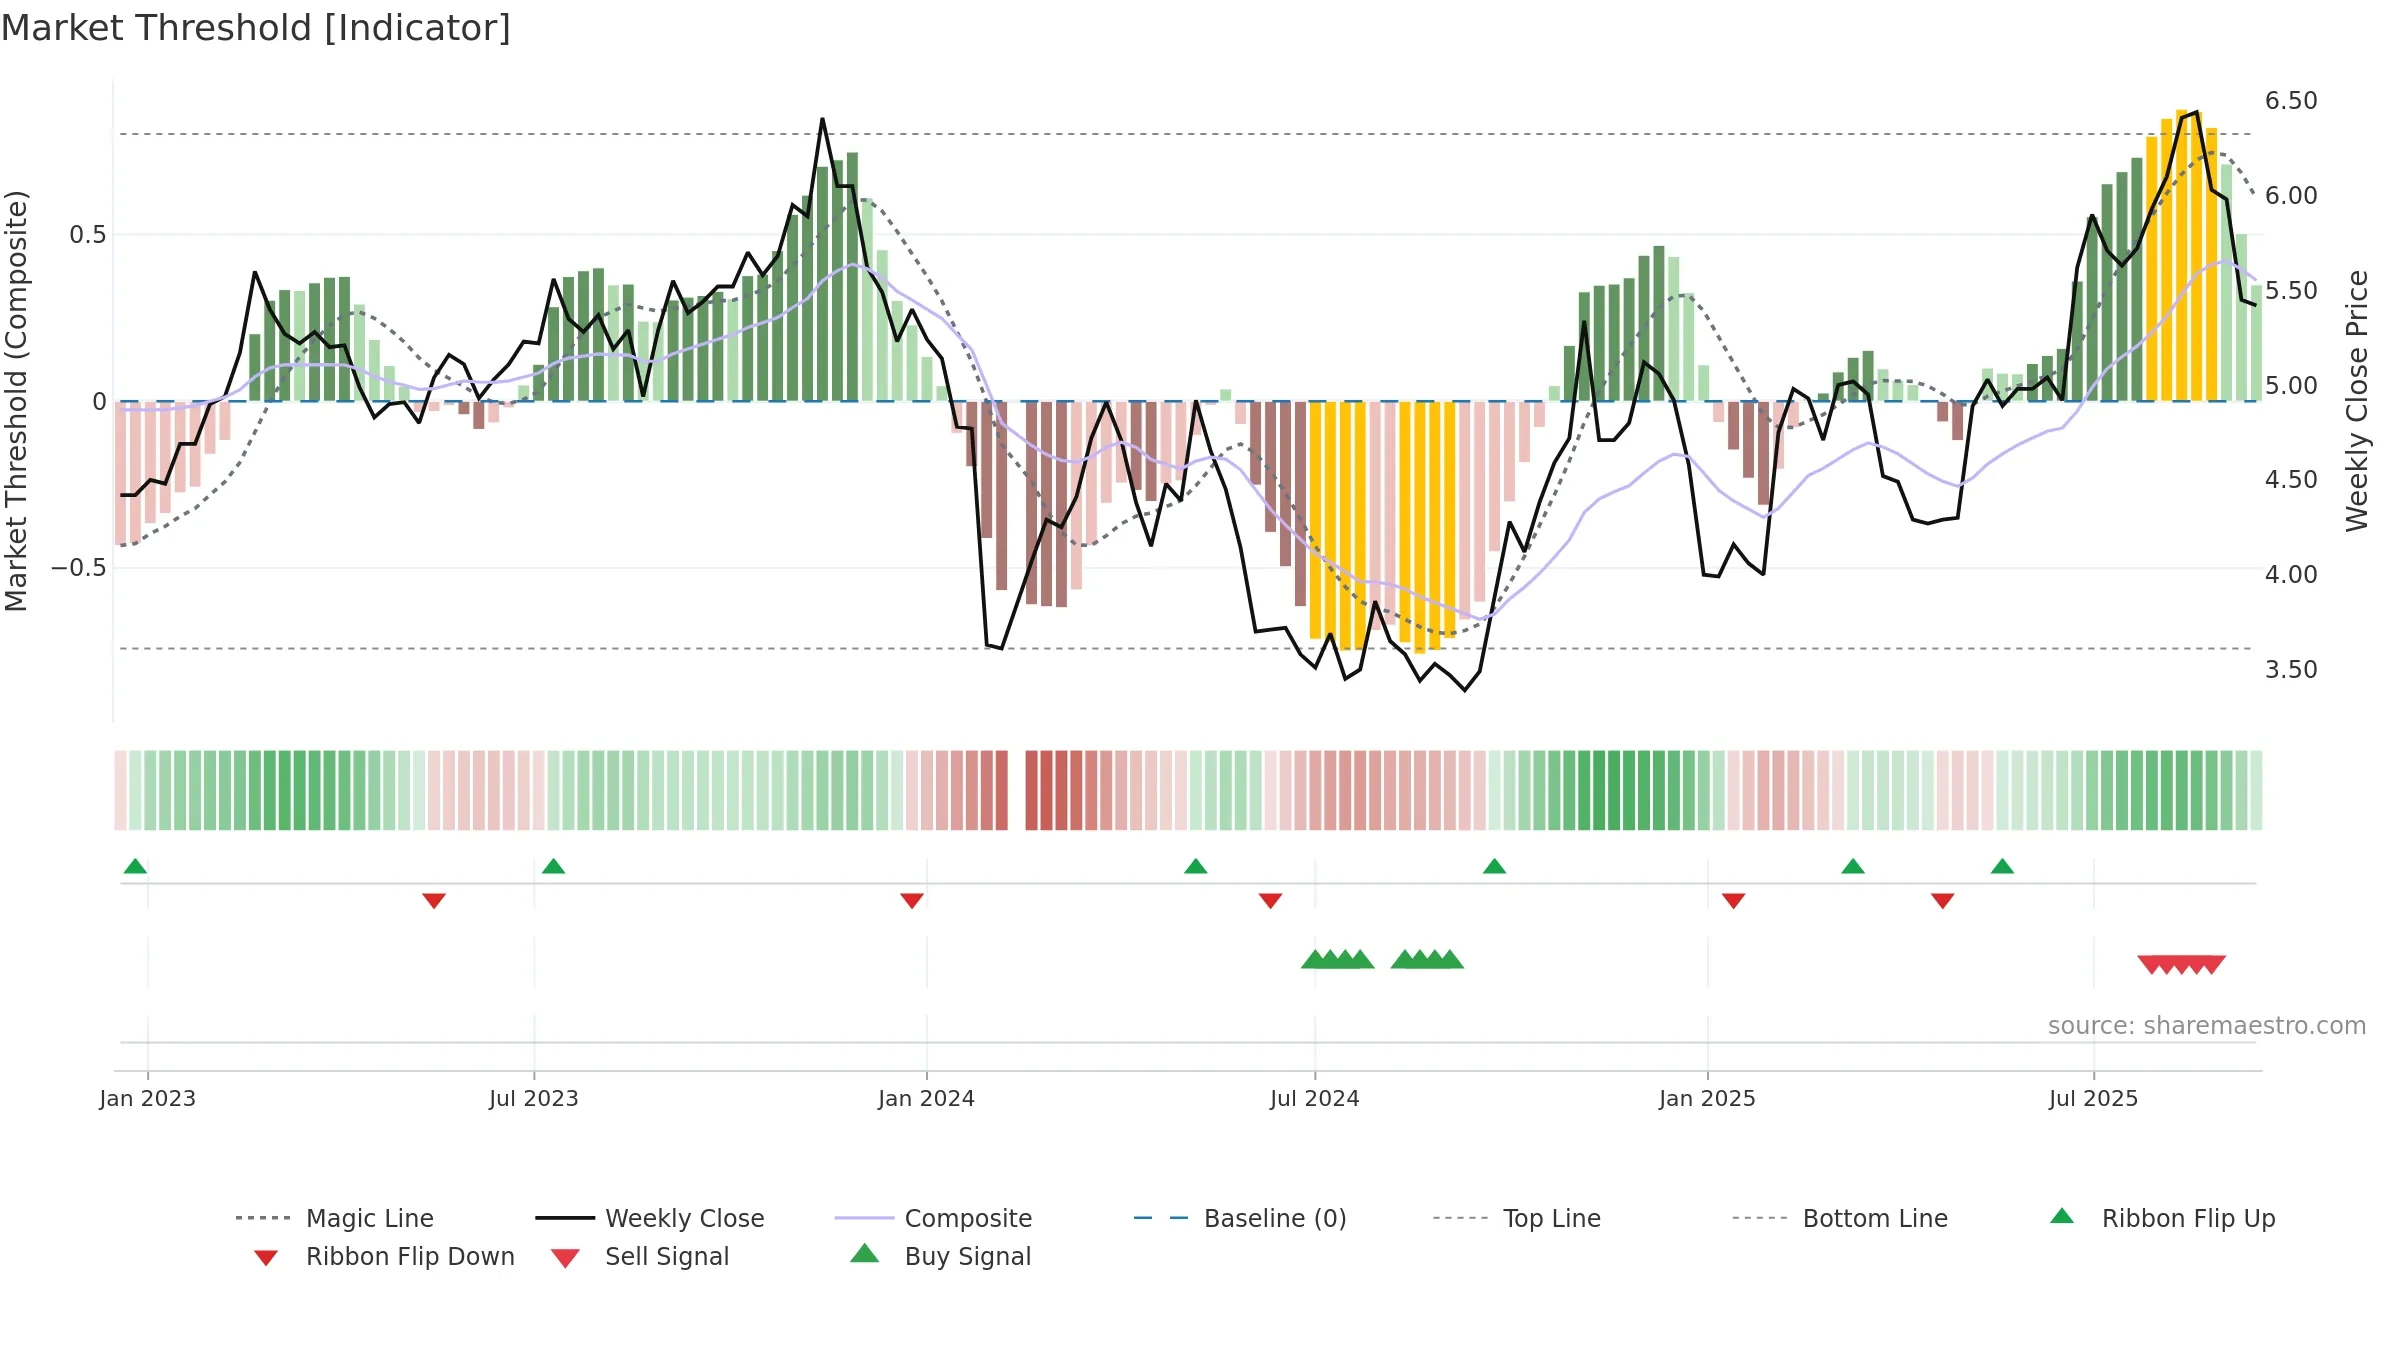Click the first ribbon flip up marker at Jan 2023

[x=136, y=866]
